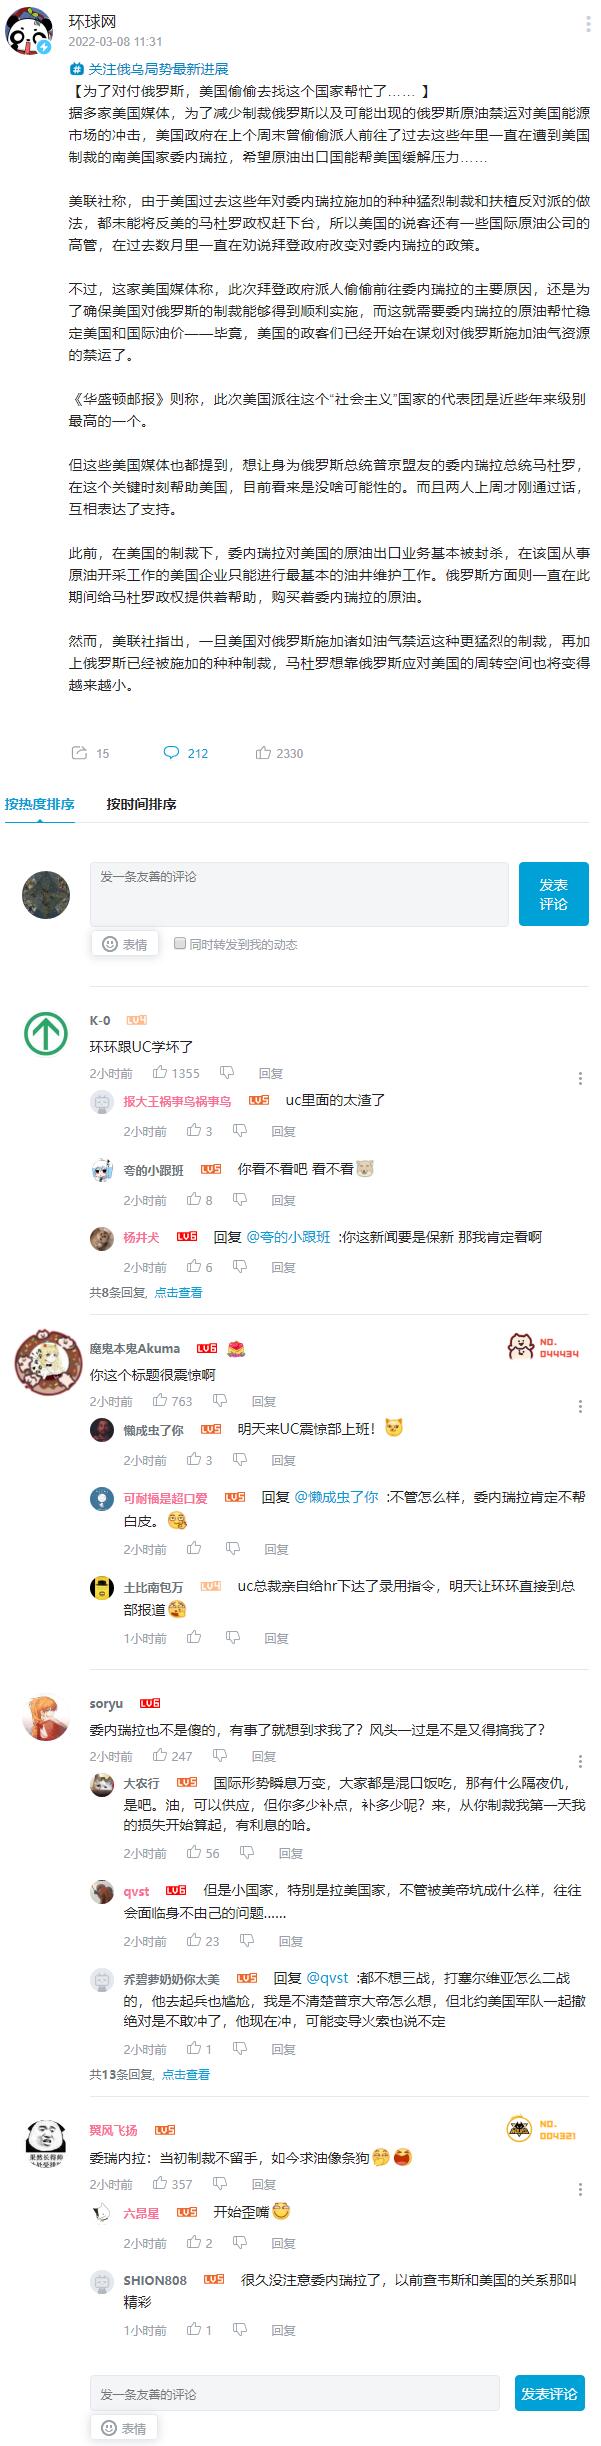This screenshot has height=2446, width=601.
Task: Select 按热度排序 tab
Action: pyautogui.click(x=40, y=804)
